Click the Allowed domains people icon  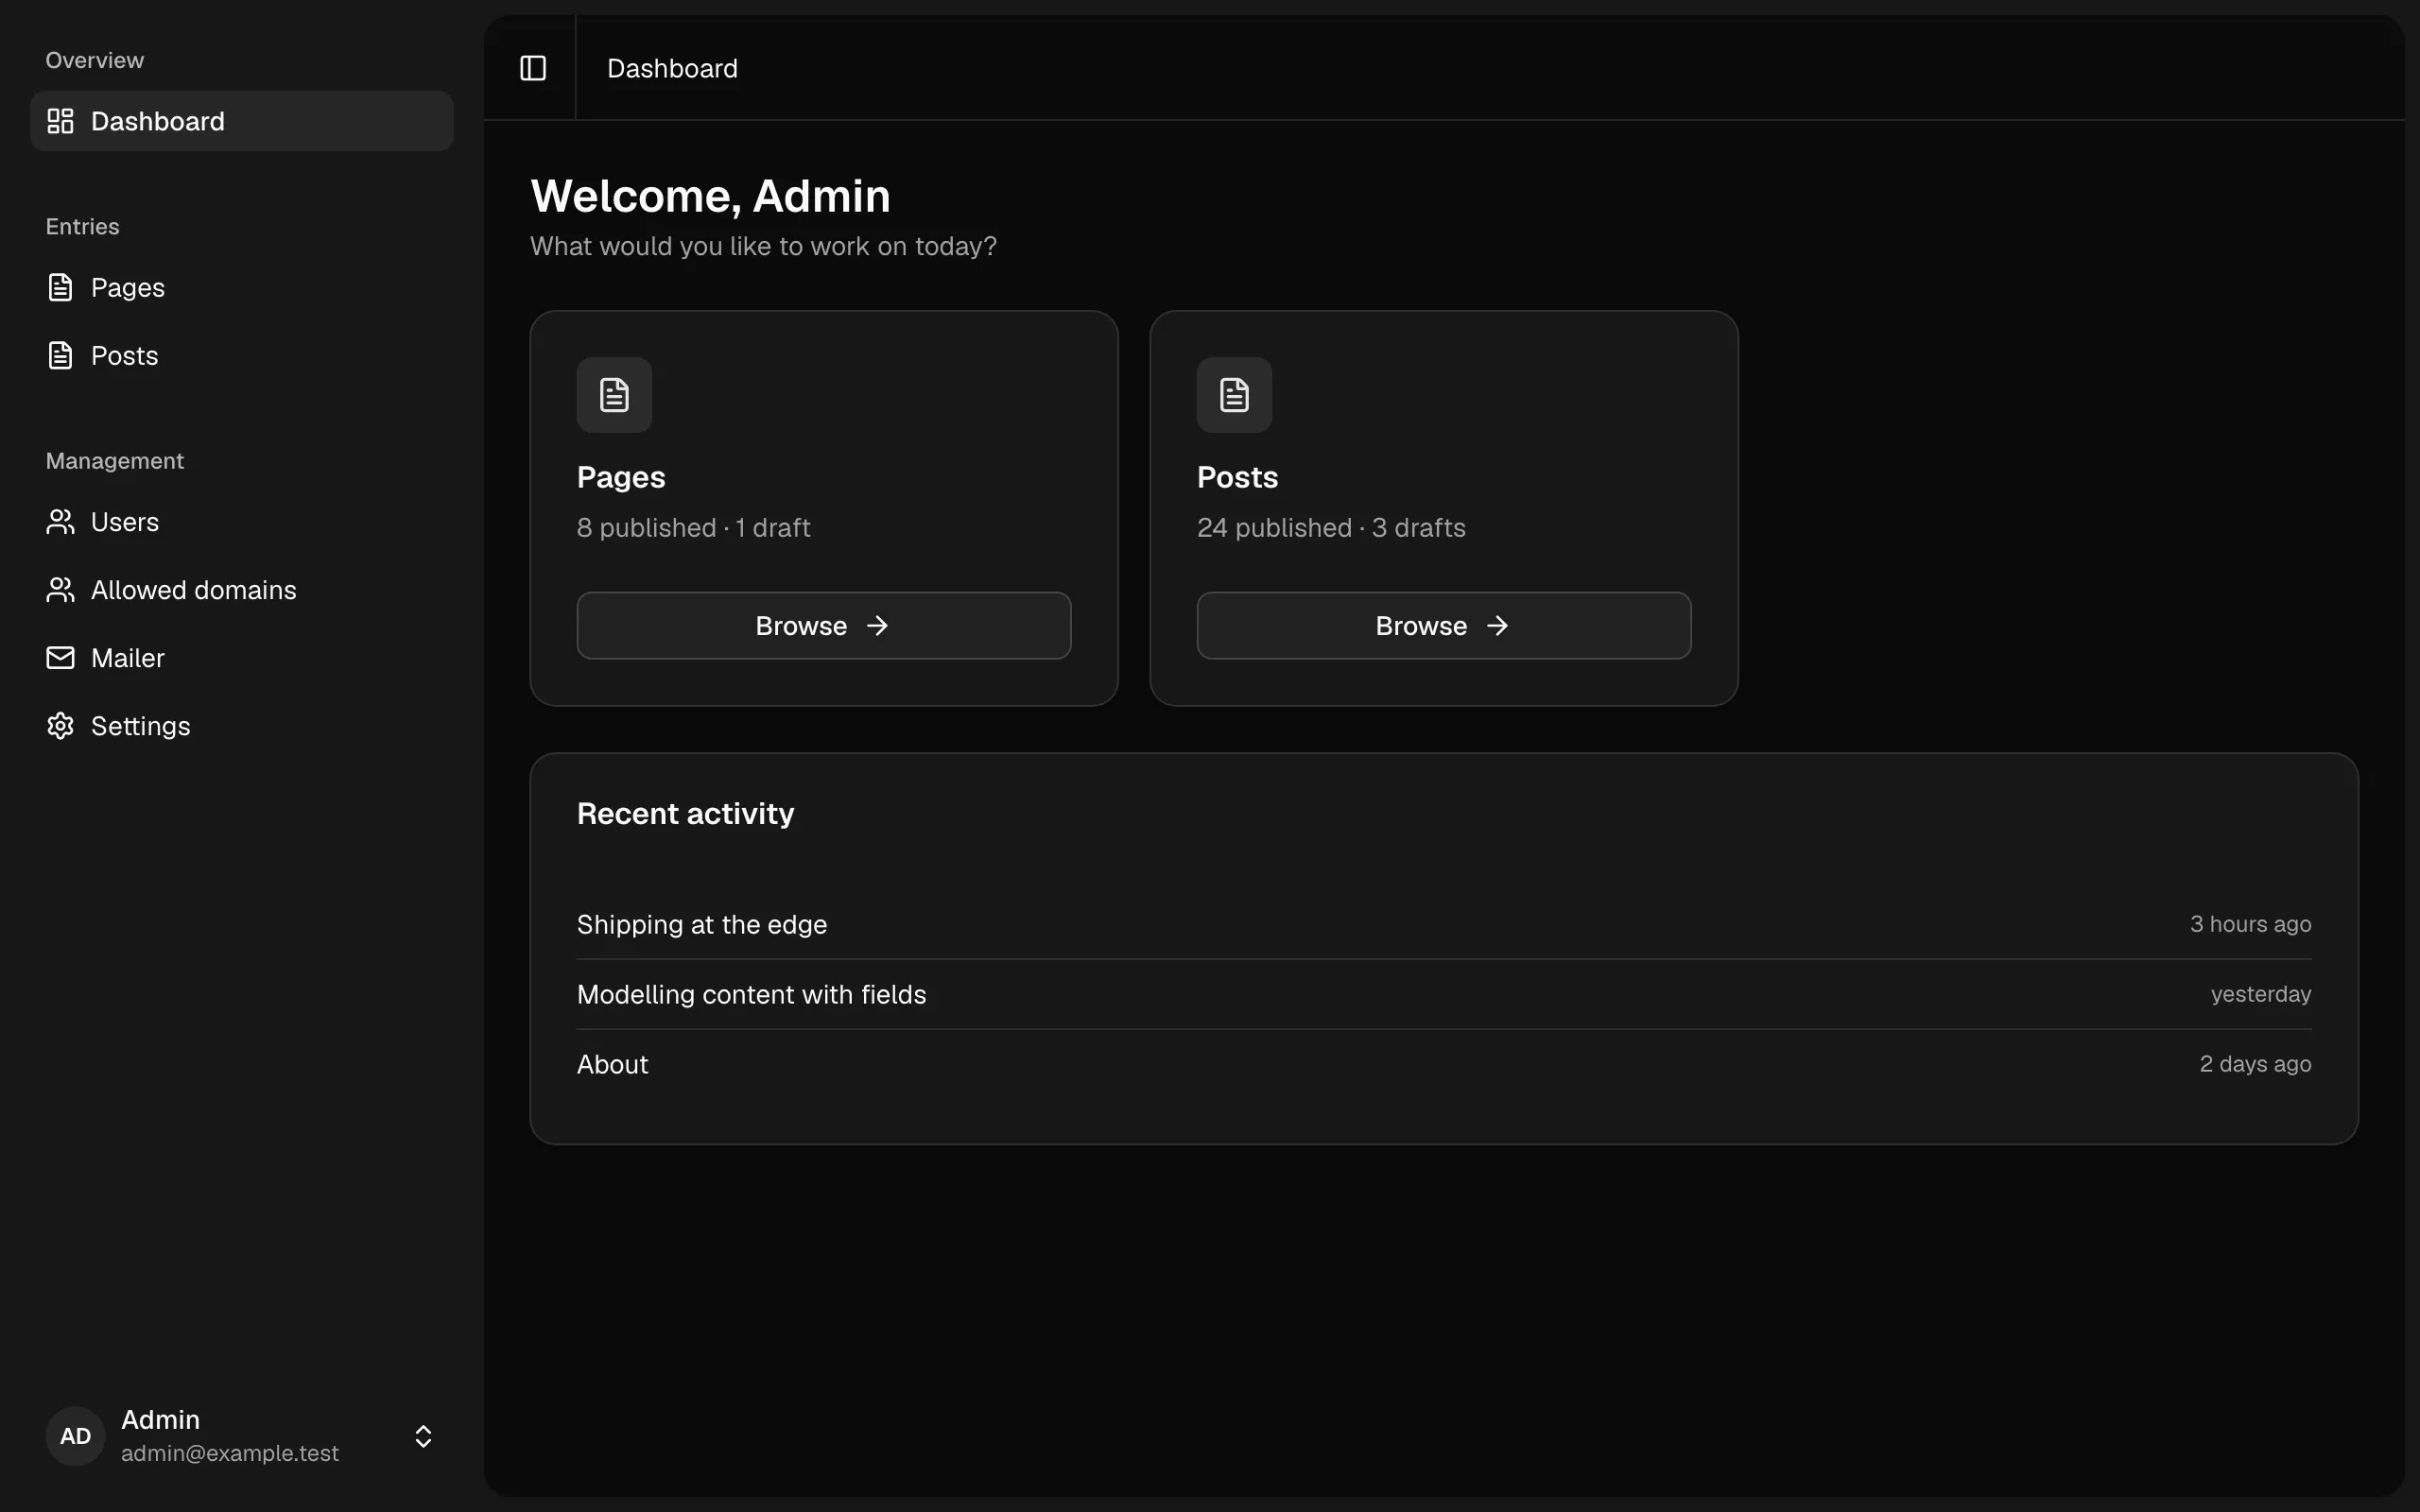point(60,590)
